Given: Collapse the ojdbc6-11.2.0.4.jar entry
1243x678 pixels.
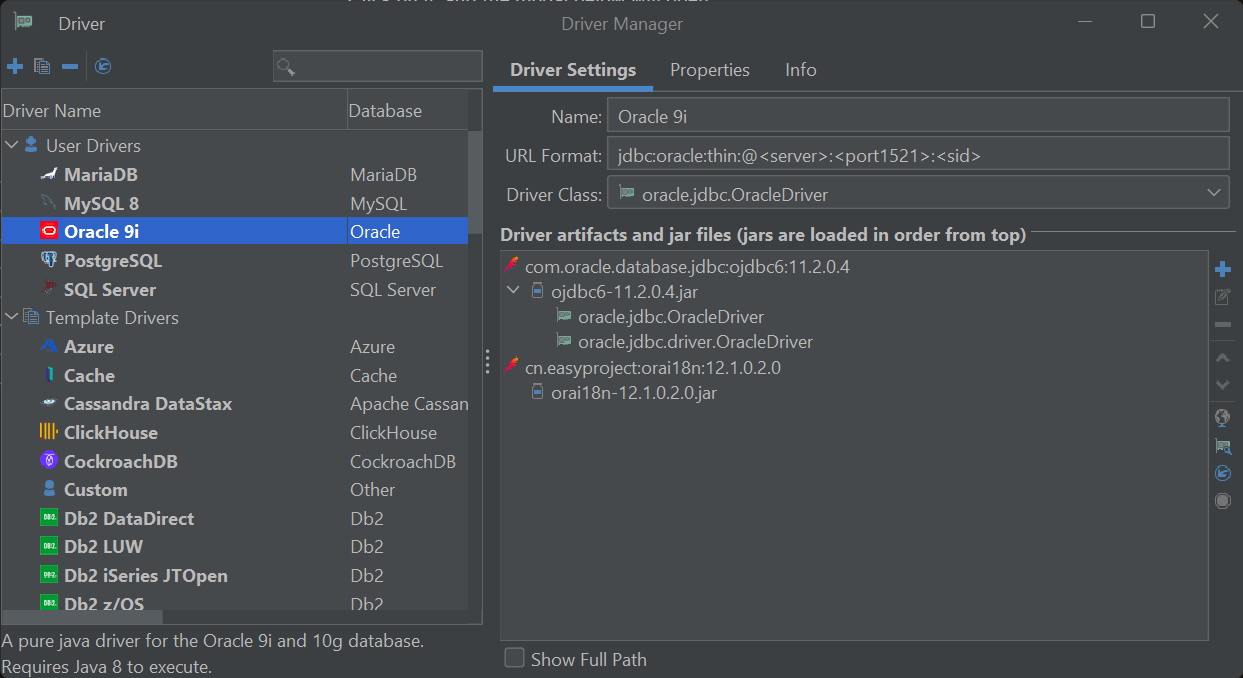Looking at the screenshot, I should [x=513, y=289].
